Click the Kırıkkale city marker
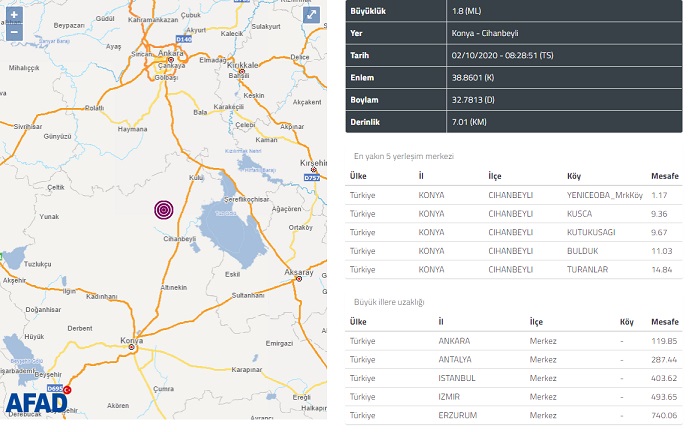Image resolution: width=692 pixels, height=432 pixels. (x=242, y=70)
